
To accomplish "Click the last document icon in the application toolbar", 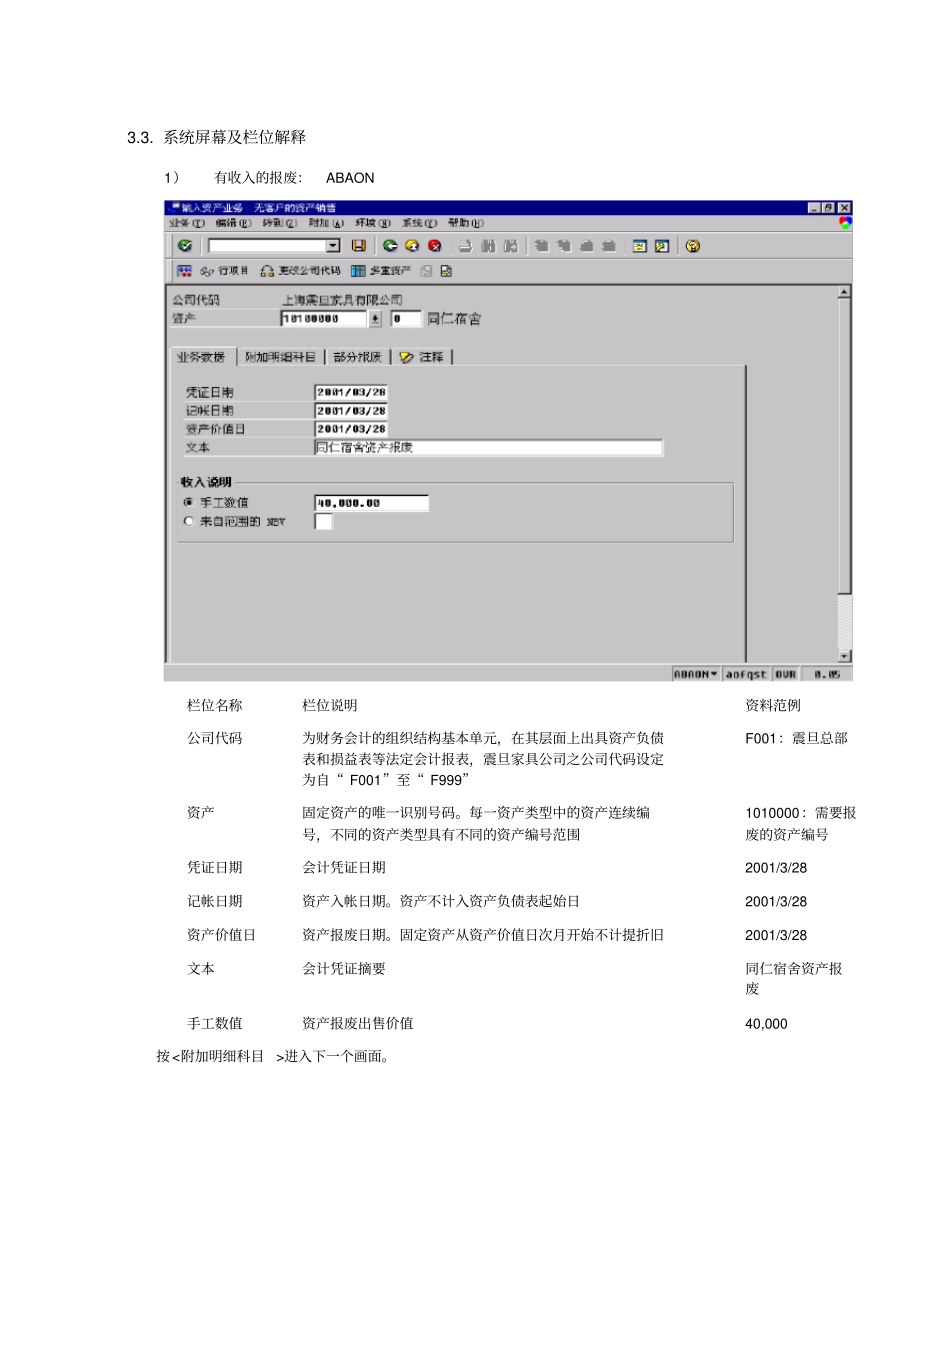I will point(446,271).
